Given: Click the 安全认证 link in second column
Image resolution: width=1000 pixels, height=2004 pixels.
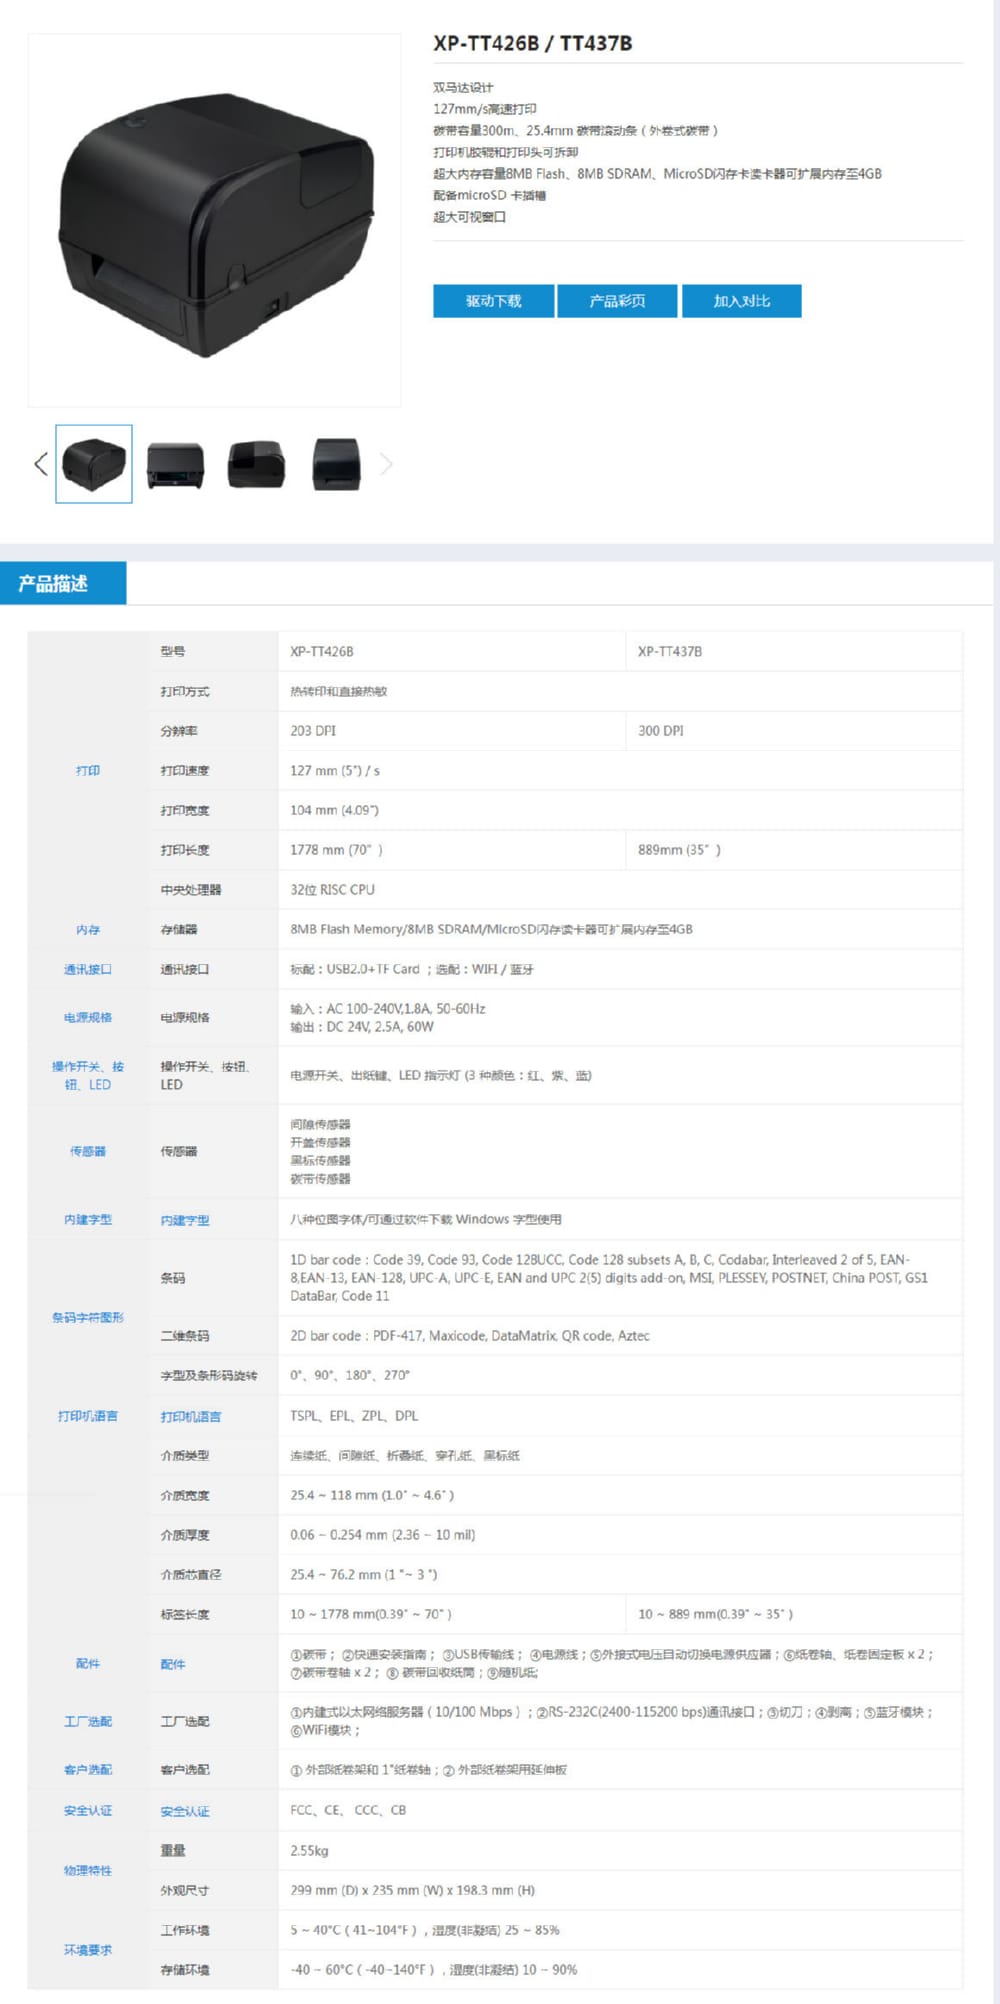Looking at the screenshot, I should pyautogui.click(x=185, y=1811).
